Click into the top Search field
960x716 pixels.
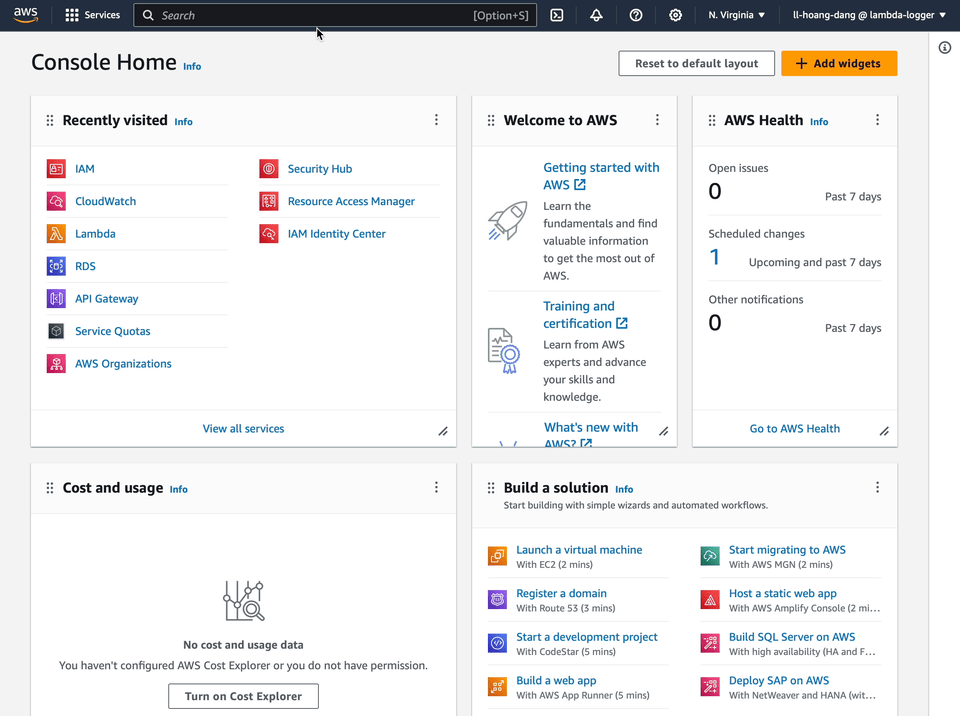point(335,15)
